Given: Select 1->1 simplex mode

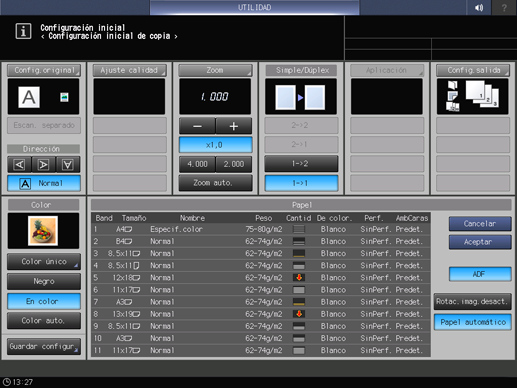Looking at the screenshot, I should click(301, 183).
